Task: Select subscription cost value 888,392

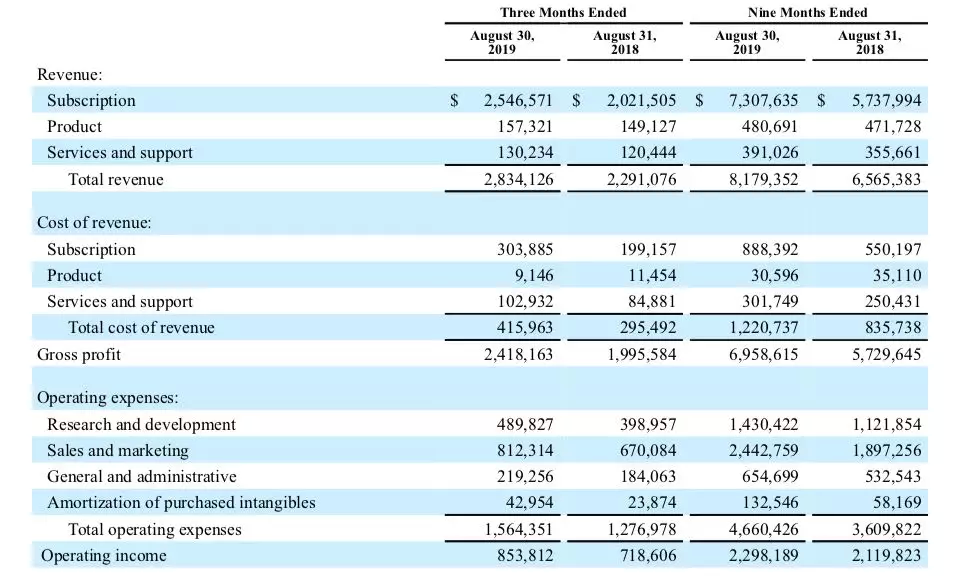Action: (x=770, y=250)
